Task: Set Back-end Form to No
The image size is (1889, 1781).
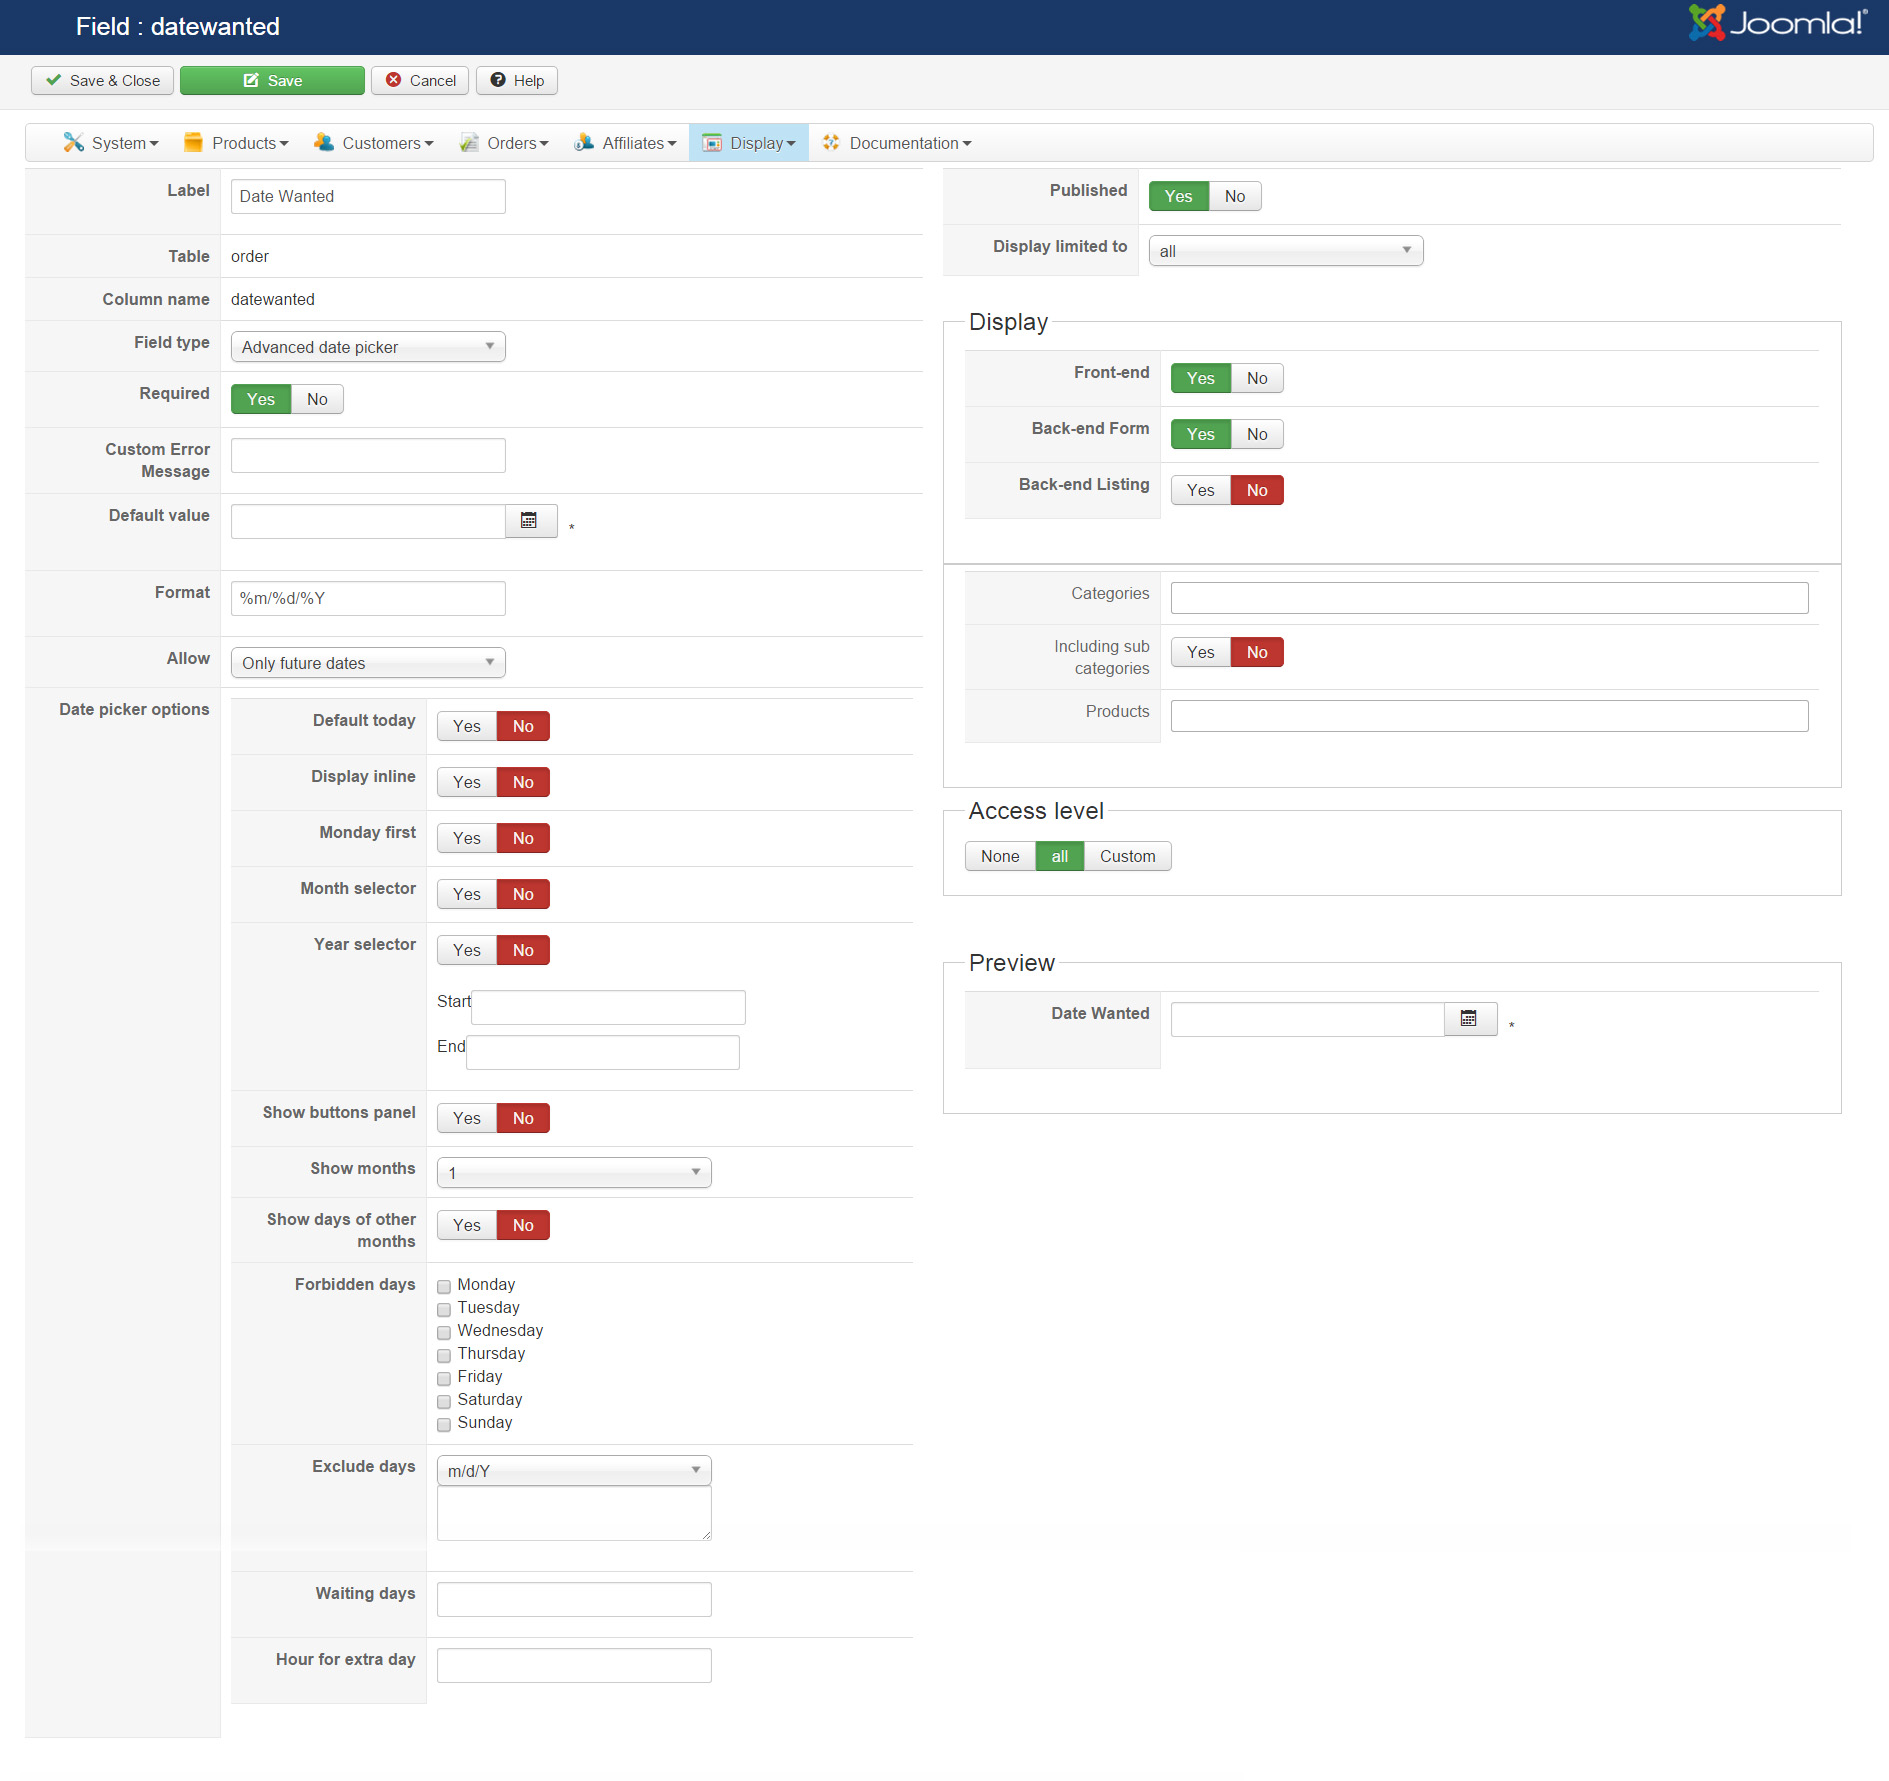Action: [1257, 434]
